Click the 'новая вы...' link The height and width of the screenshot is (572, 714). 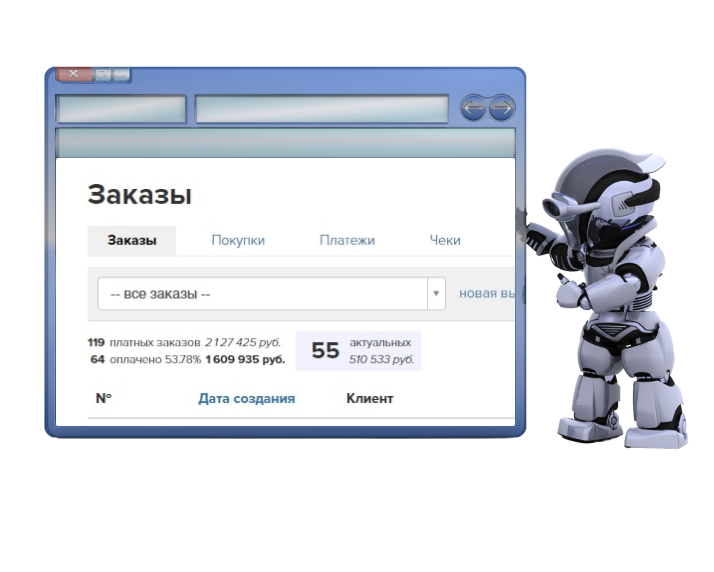point(486,294)
